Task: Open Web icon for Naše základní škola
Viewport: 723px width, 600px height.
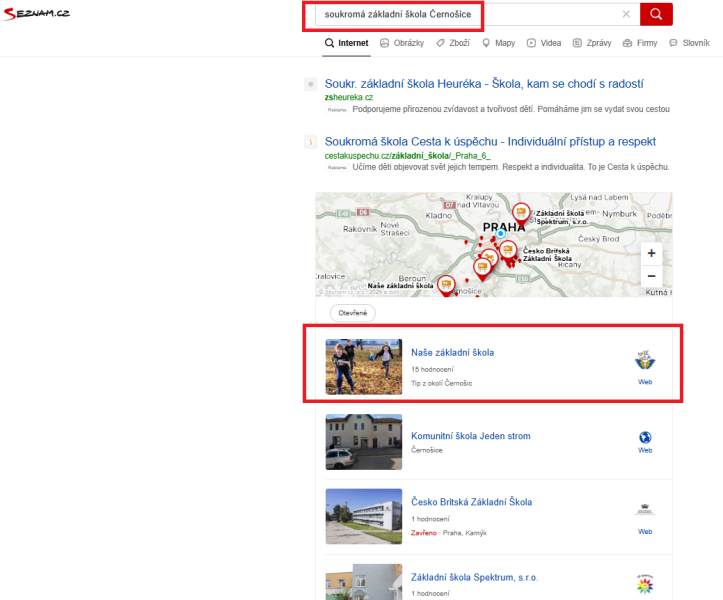Action: [x=645, y=366]
